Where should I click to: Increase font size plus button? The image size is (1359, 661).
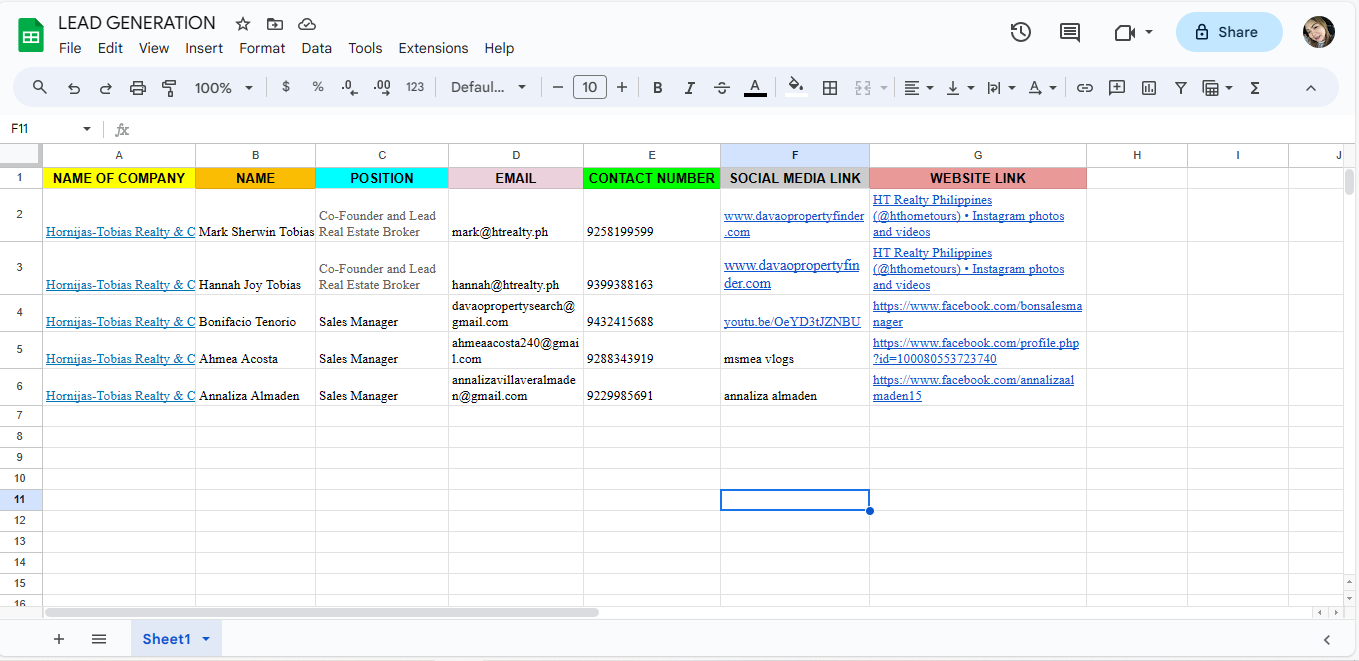(x=622, y=88)
